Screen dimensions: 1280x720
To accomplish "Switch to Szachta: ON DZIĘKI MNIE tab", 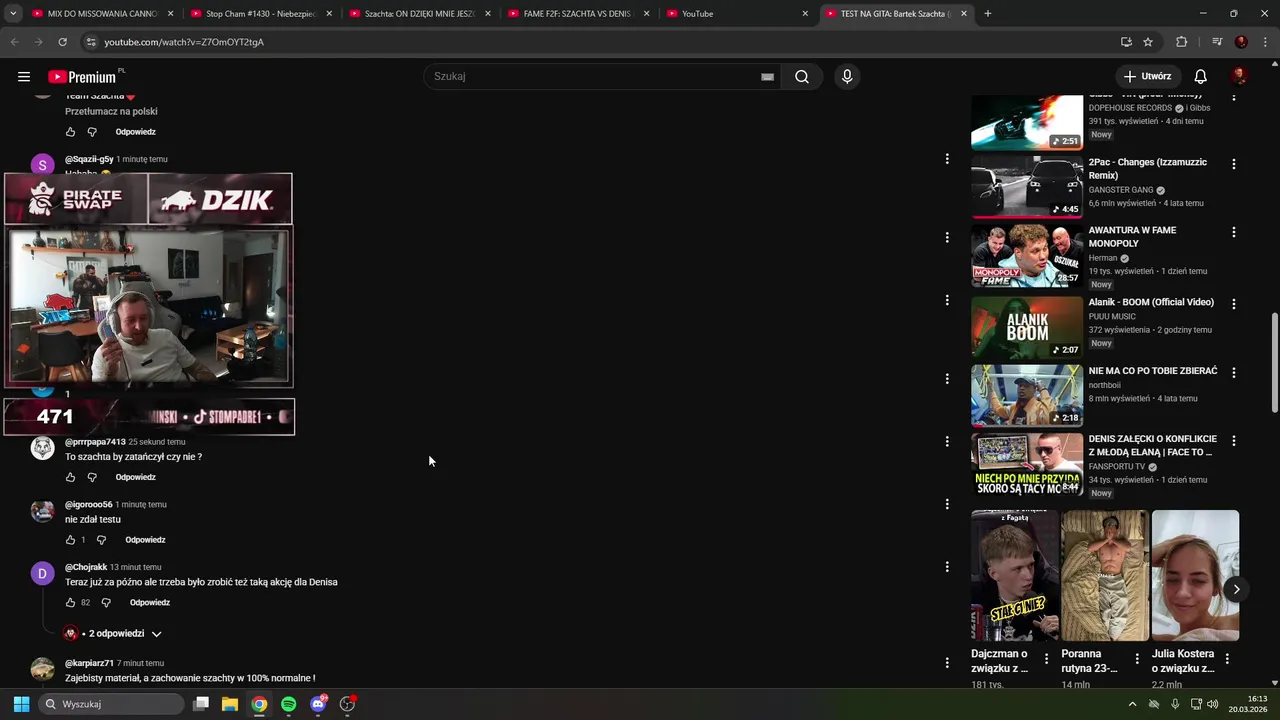I will 420,14.
